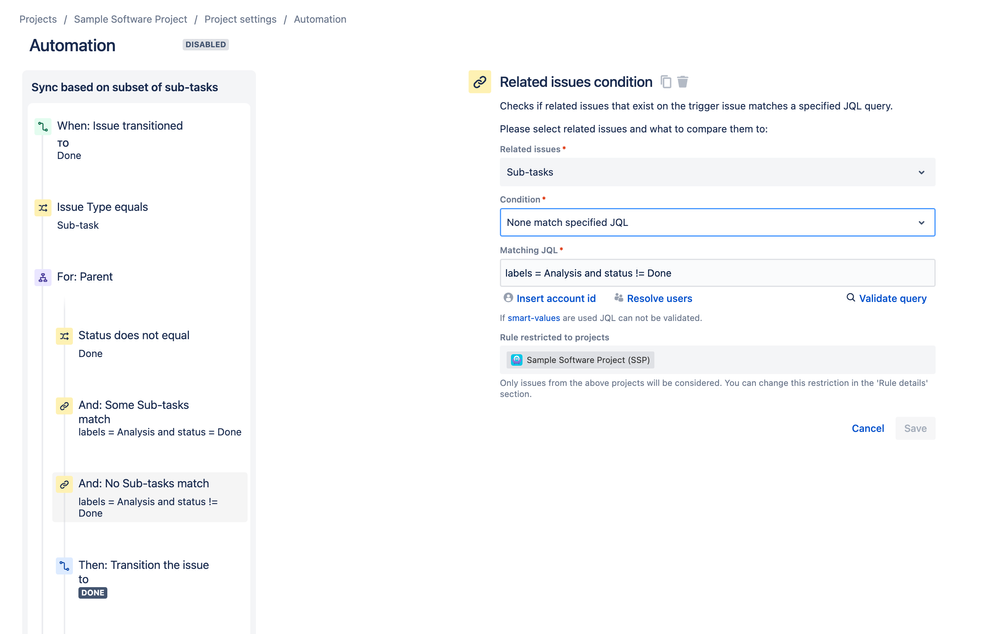
Task: Click Validate query link
Action: (x=893, y=298)
